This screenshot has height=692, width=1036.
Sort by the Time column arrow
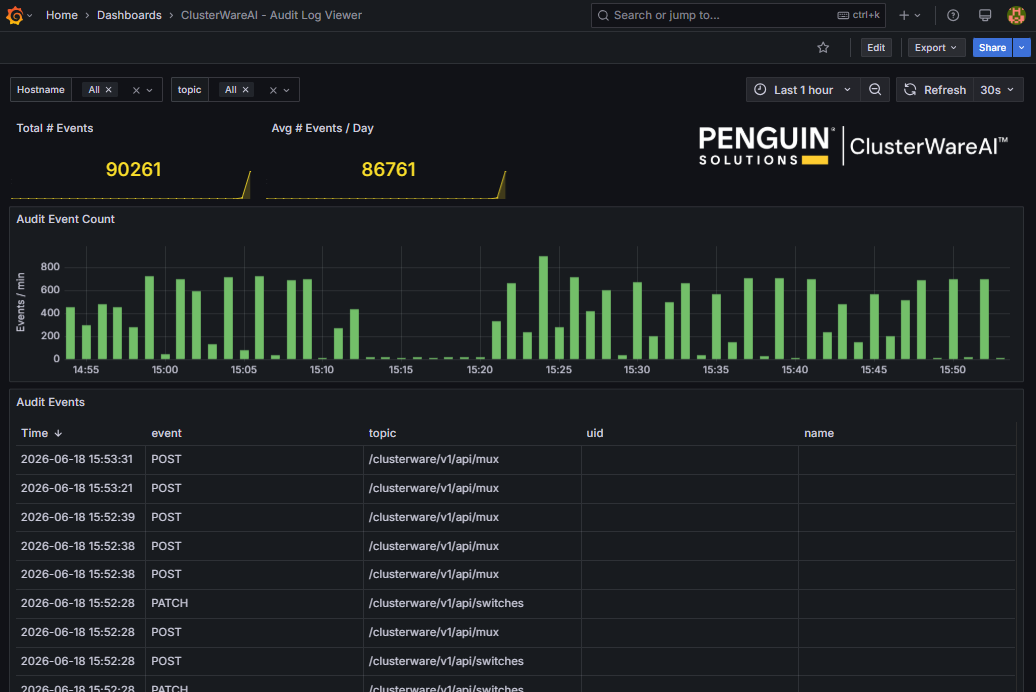(58, 434)
